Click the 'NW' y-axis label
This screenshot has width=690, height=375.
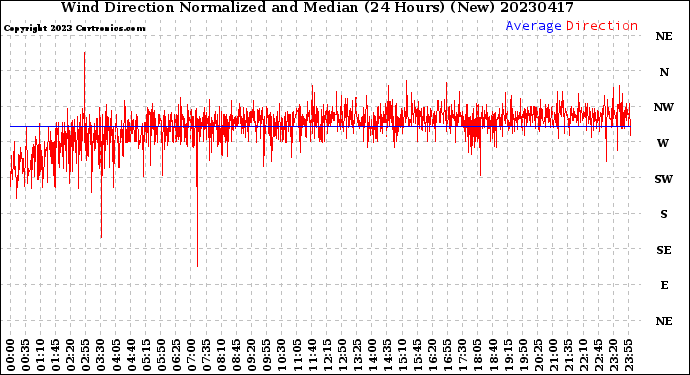pos(664,107)
